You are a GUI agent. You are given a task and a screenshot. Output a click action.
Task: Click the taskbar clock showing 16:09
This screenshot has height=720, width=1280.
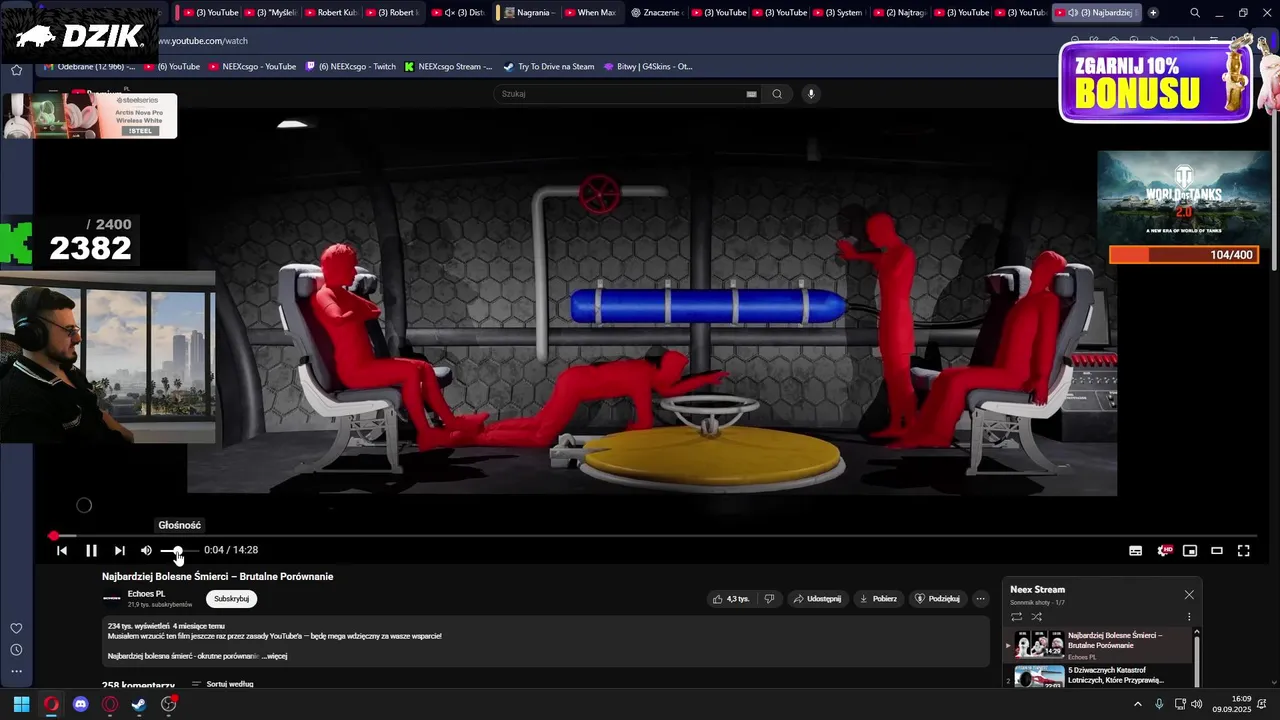(1232, 704)
